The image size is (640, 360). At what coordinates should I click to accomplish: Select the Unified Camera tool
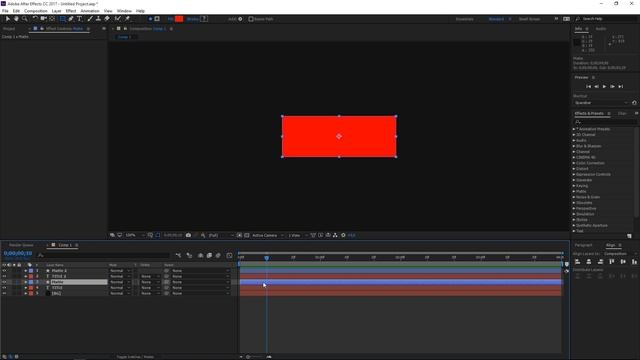[x=44, y=19]
